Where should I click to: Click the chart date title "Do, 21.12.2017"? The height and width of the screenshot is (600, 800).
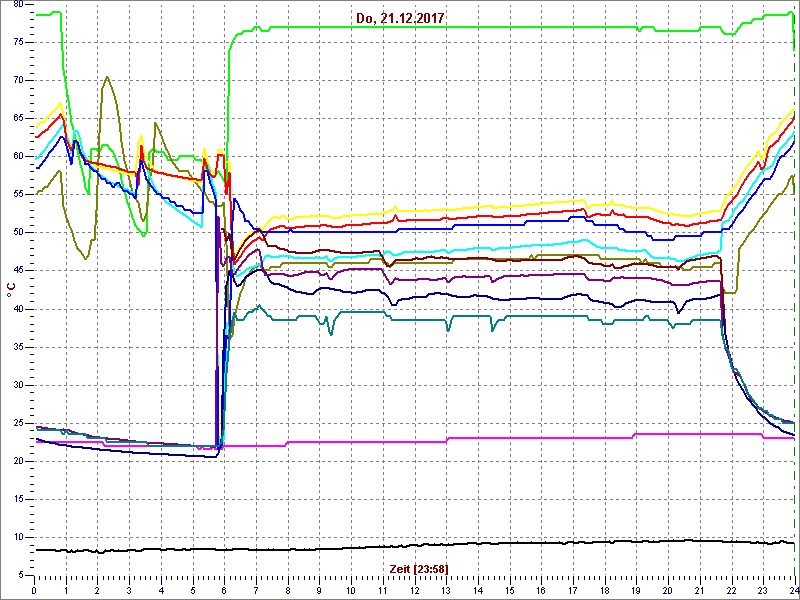(x=400, y=19)
